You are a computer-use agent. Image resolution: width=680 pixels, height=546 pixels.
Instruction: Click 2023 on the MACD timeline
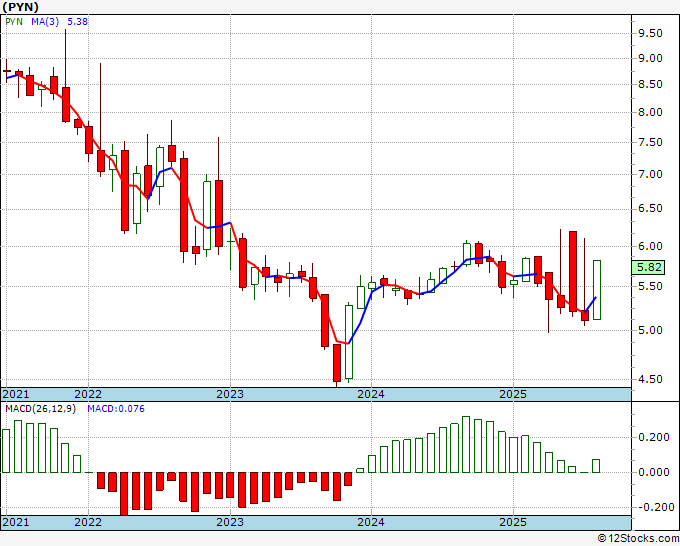tap(230, 522)
